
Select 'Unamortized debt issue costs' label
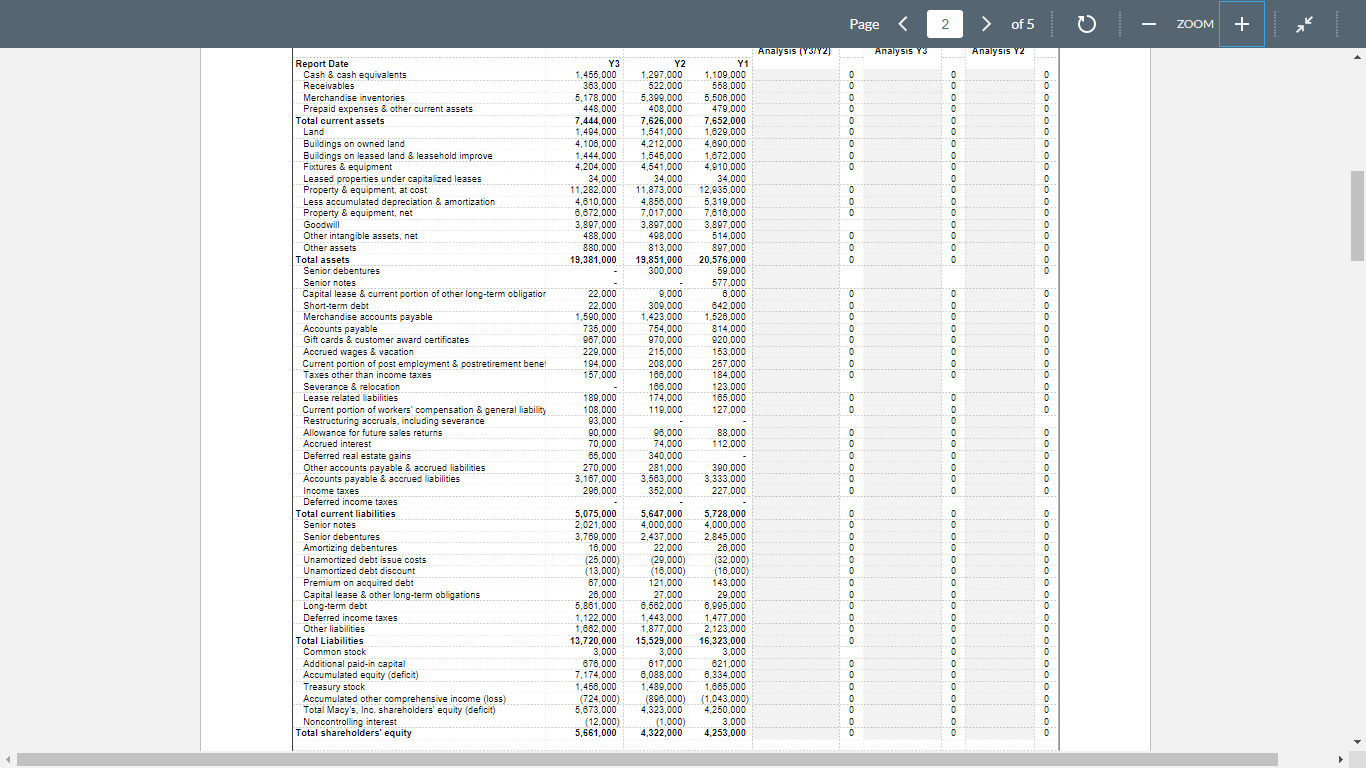pos(364,560)
